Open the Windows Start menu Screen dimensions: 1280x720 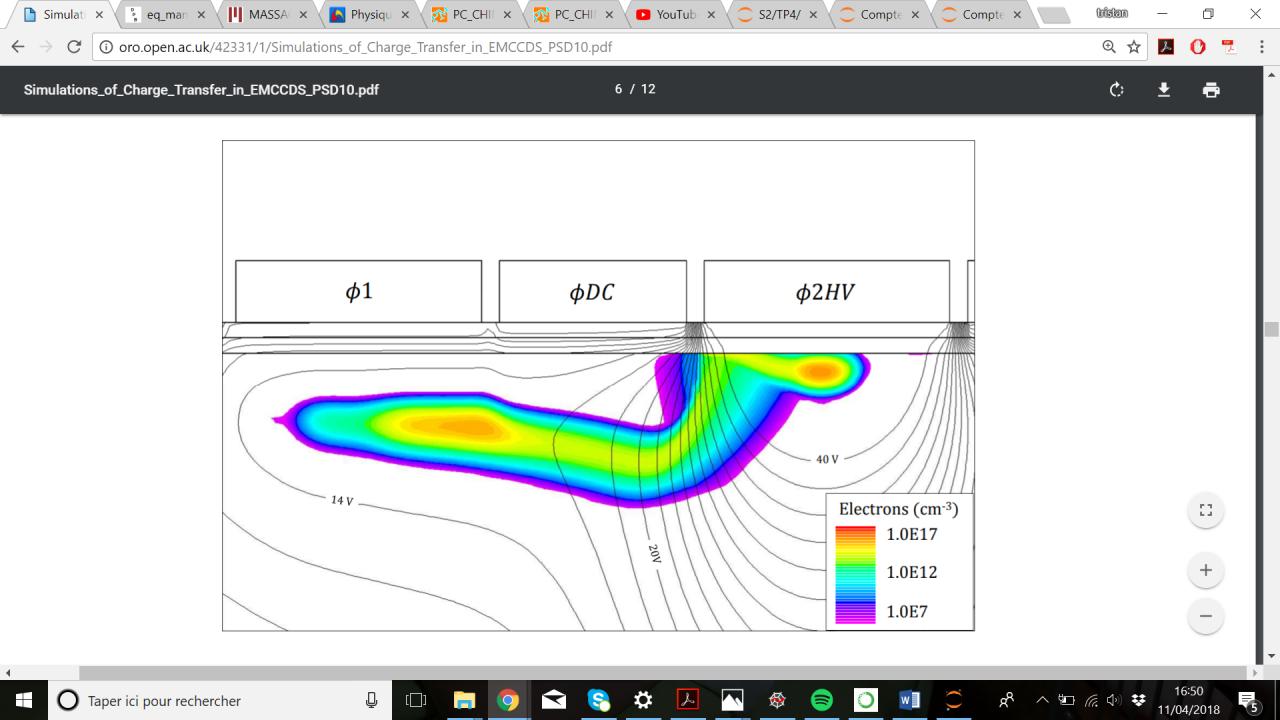[x=23, y=700]
